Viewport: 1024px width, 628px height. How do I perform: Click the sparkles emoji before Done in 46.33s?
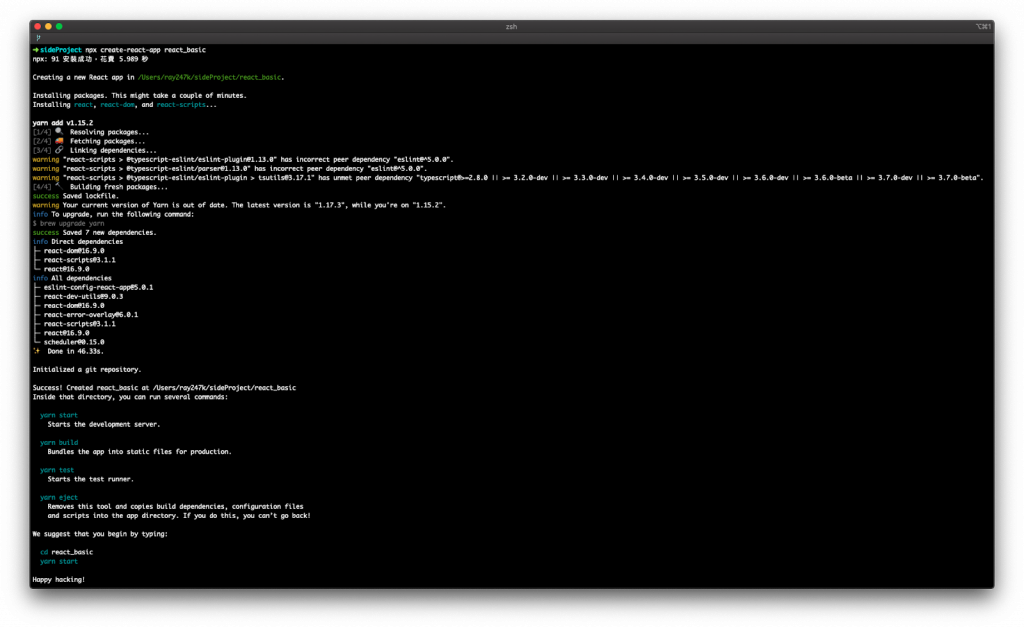(37, 351)
